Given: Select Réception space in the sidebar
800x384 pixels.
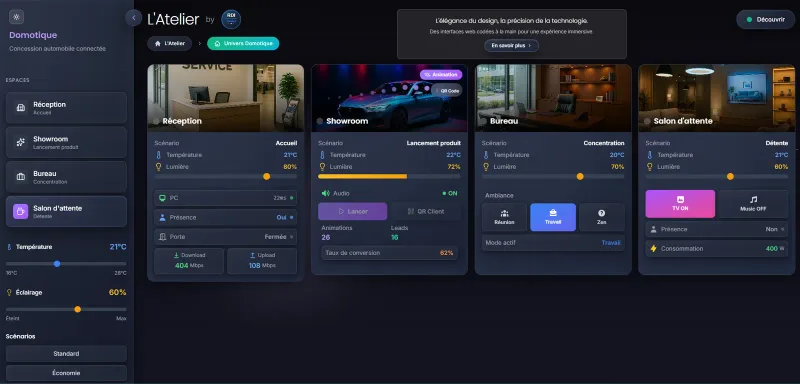Looking at the screenshot, I should click(x=66, y=108).
